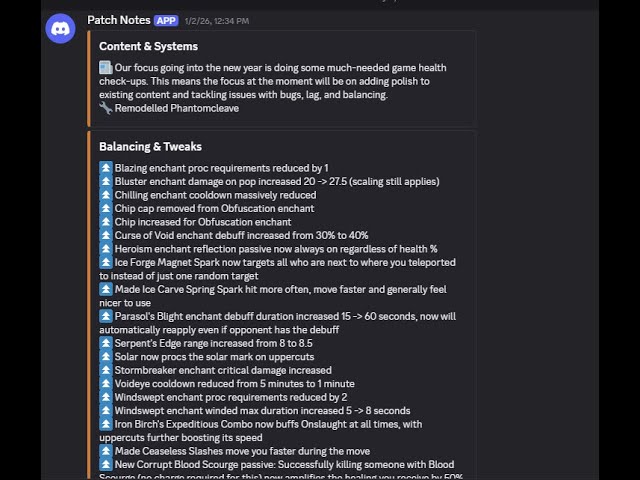Click the up-arrow emoji beside Parasol's Blight
Screen dimensions: 640x480
coord(106,316)
